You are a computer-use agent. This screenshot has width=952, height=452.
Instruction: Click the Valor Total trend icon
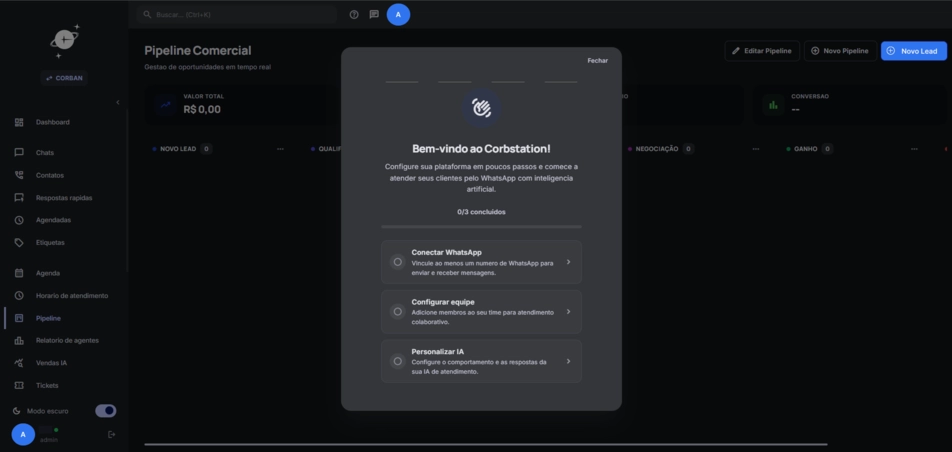(x=166, y=104)
